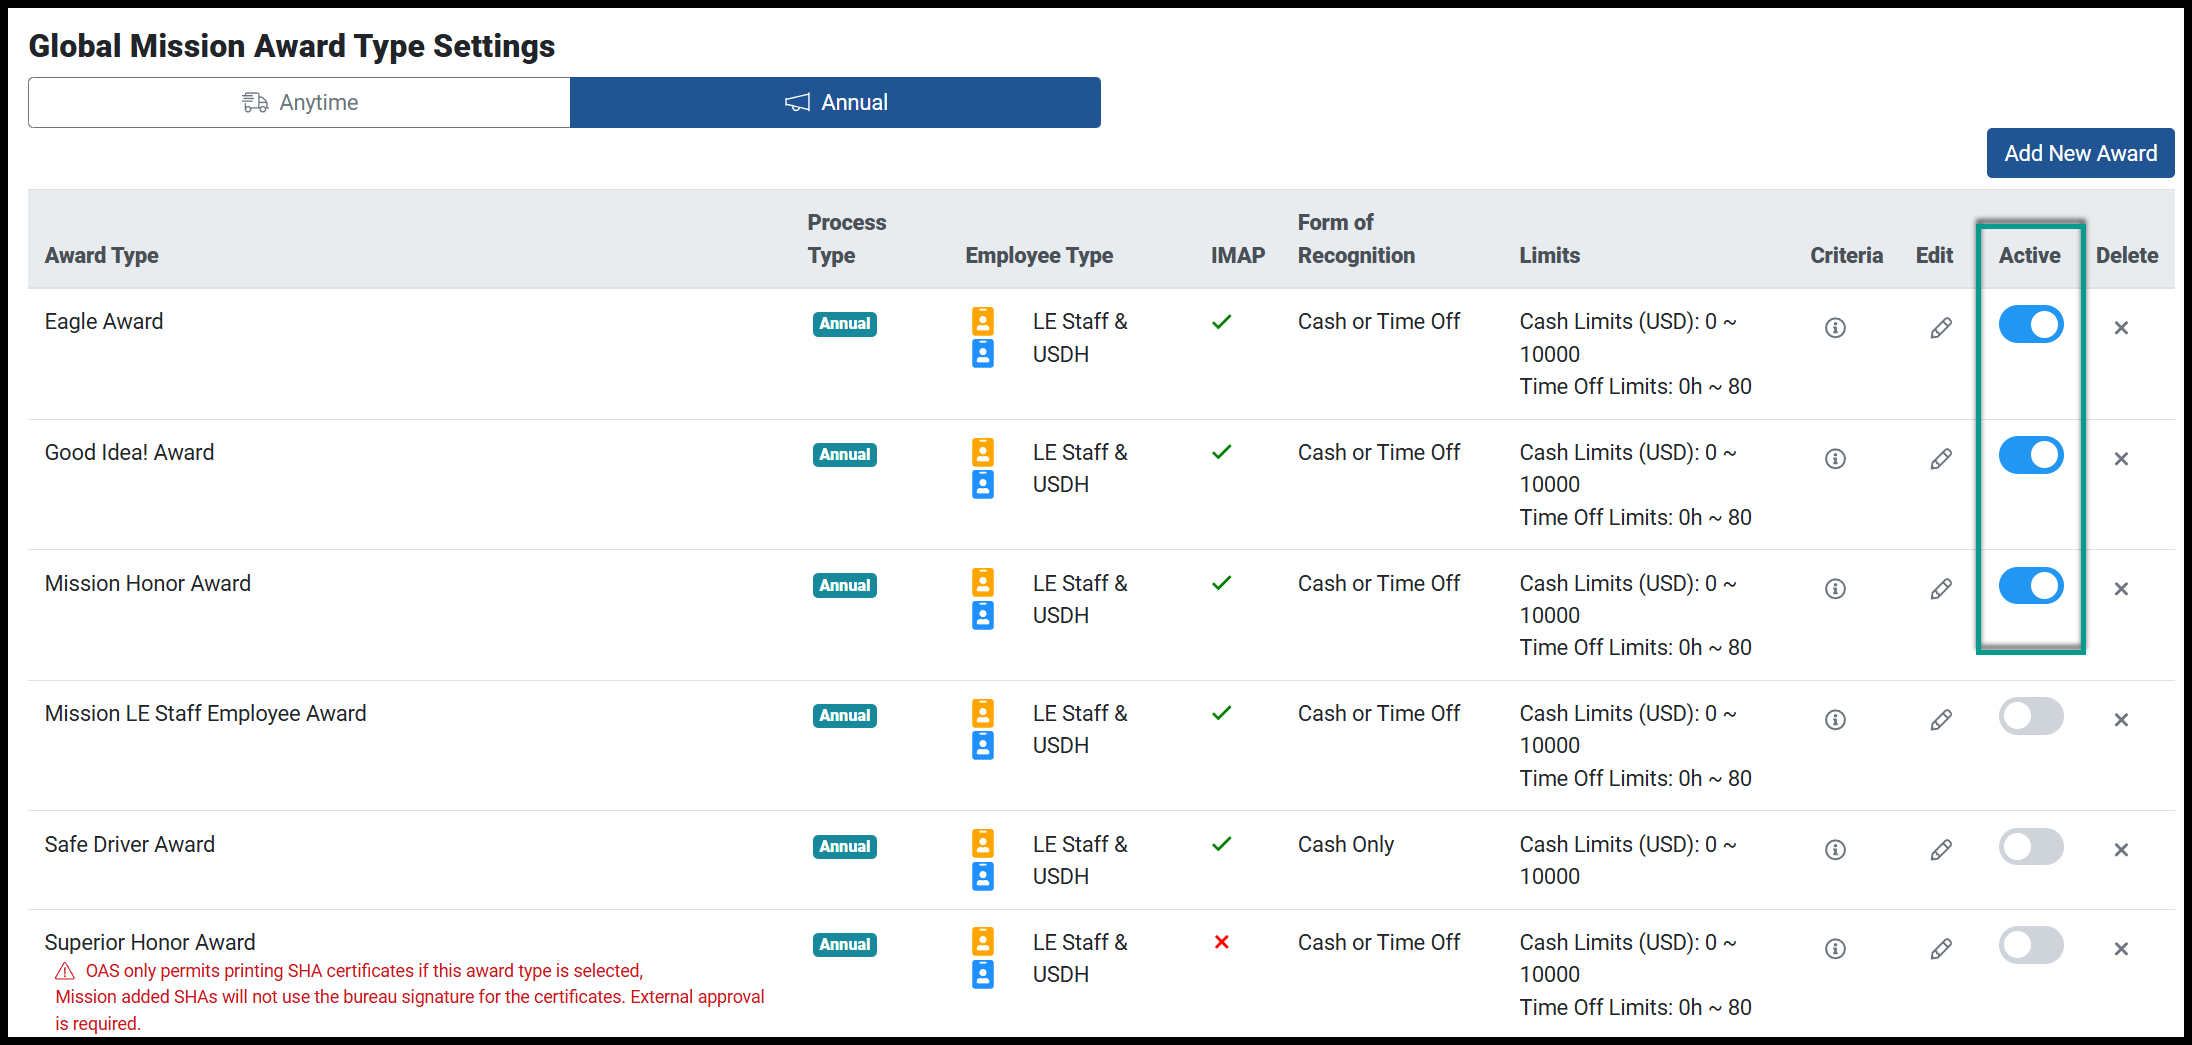This screenshot has width=2192, height=1045.
Task: Click the Add New Award button
Action: click(x=2080, y=153)
